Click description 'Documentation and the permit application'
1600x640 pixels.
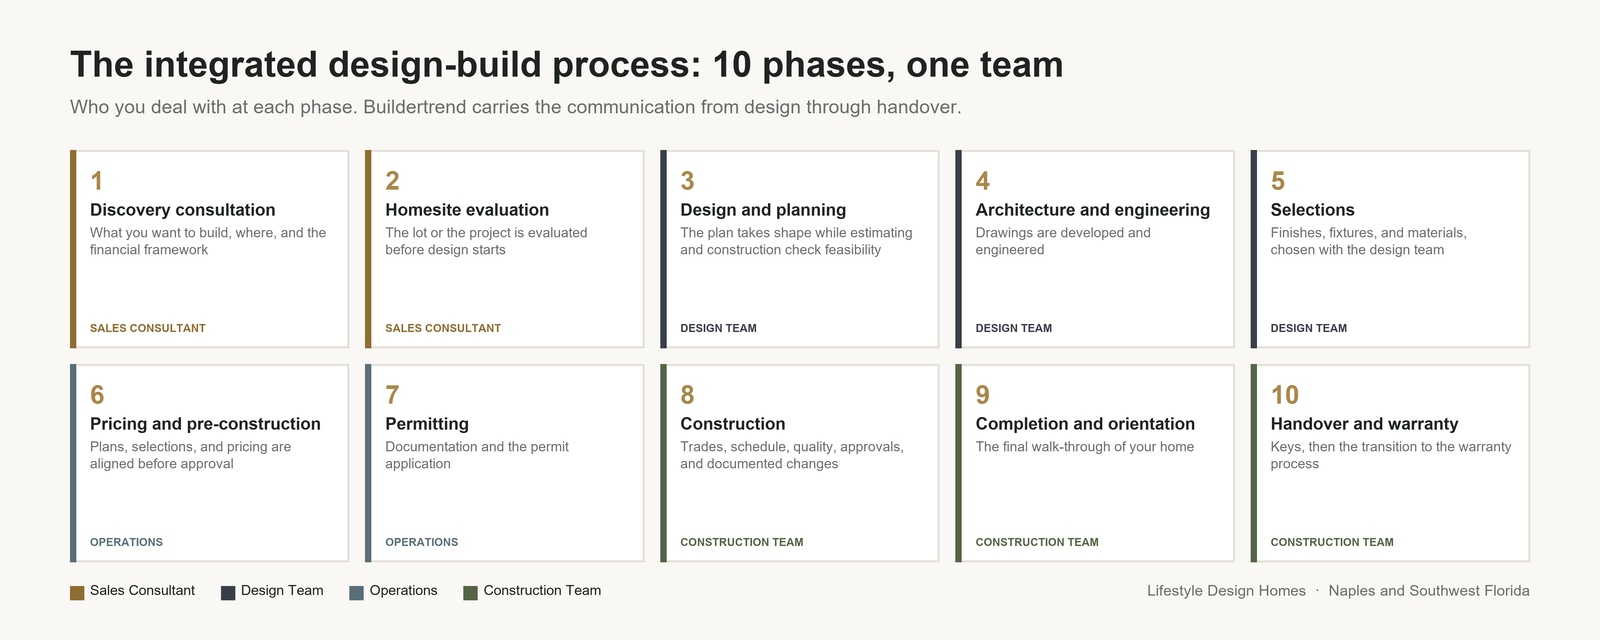click(x=477, y=455)
